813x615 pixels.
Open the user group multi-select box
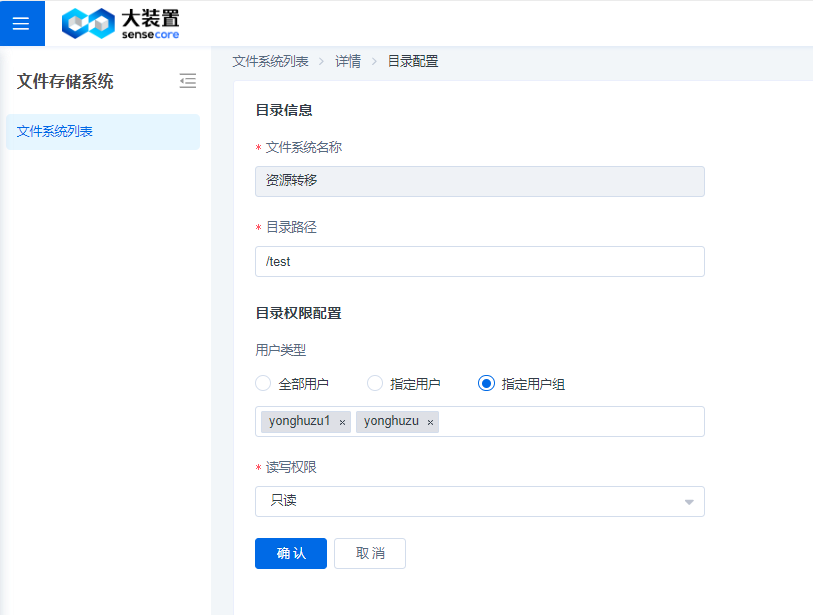pyautogui.click(x=570, y=422)
